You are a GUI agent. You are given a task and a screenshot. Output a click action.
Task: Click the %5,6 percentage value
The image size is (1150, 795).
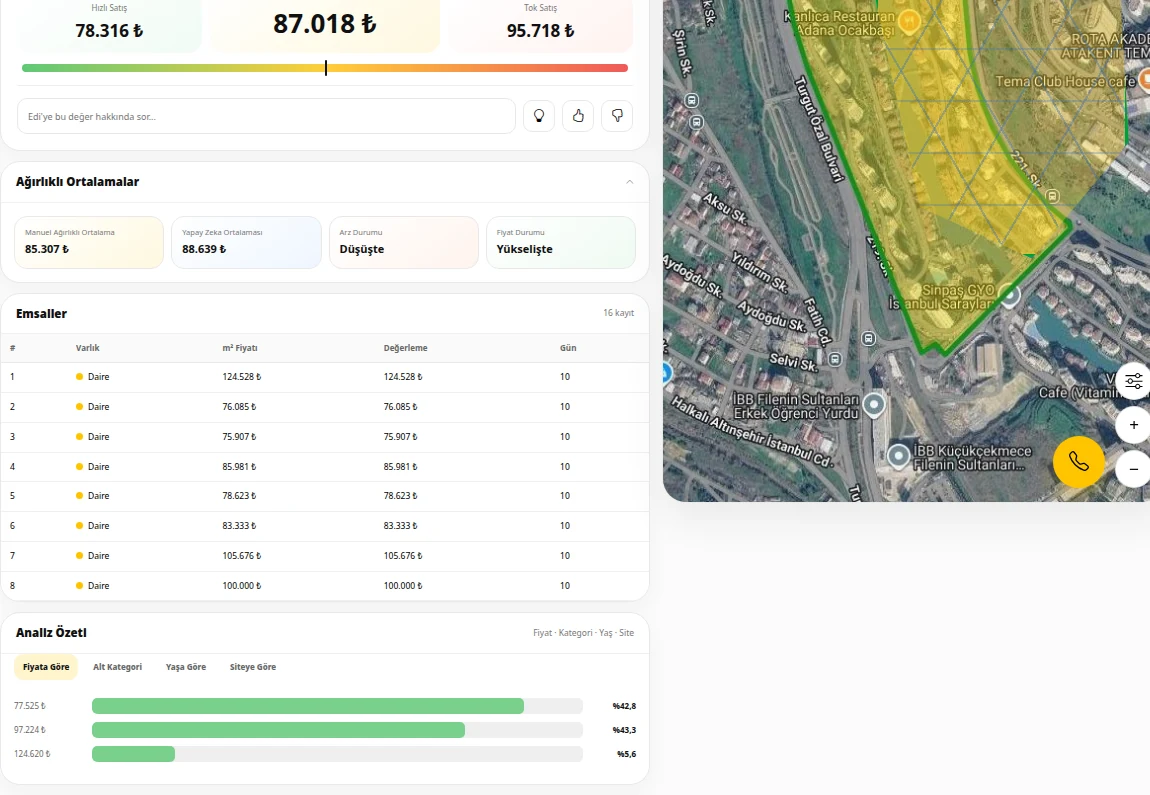[626, 754]
